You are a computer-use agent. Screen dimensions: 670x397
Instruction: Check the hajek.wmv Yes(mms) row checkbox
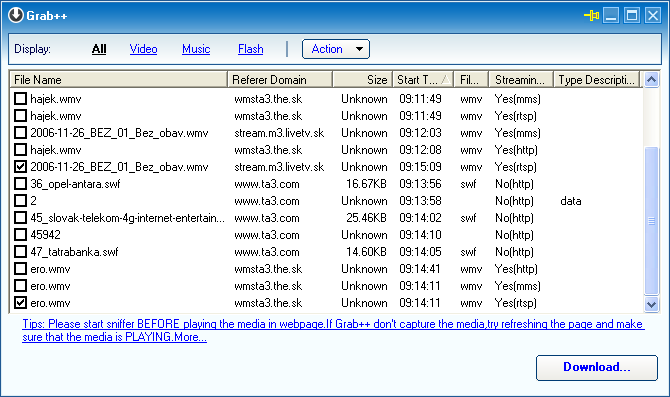tap(20, 99)
